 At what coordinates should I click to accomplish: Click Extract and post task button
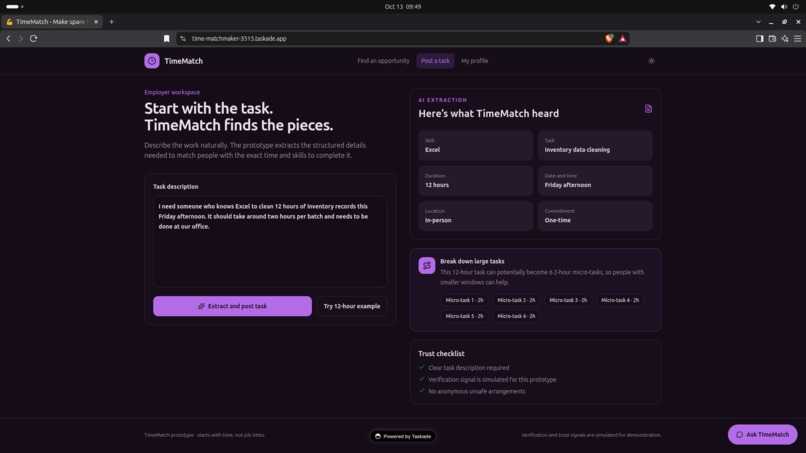click(x=232, y=306)
